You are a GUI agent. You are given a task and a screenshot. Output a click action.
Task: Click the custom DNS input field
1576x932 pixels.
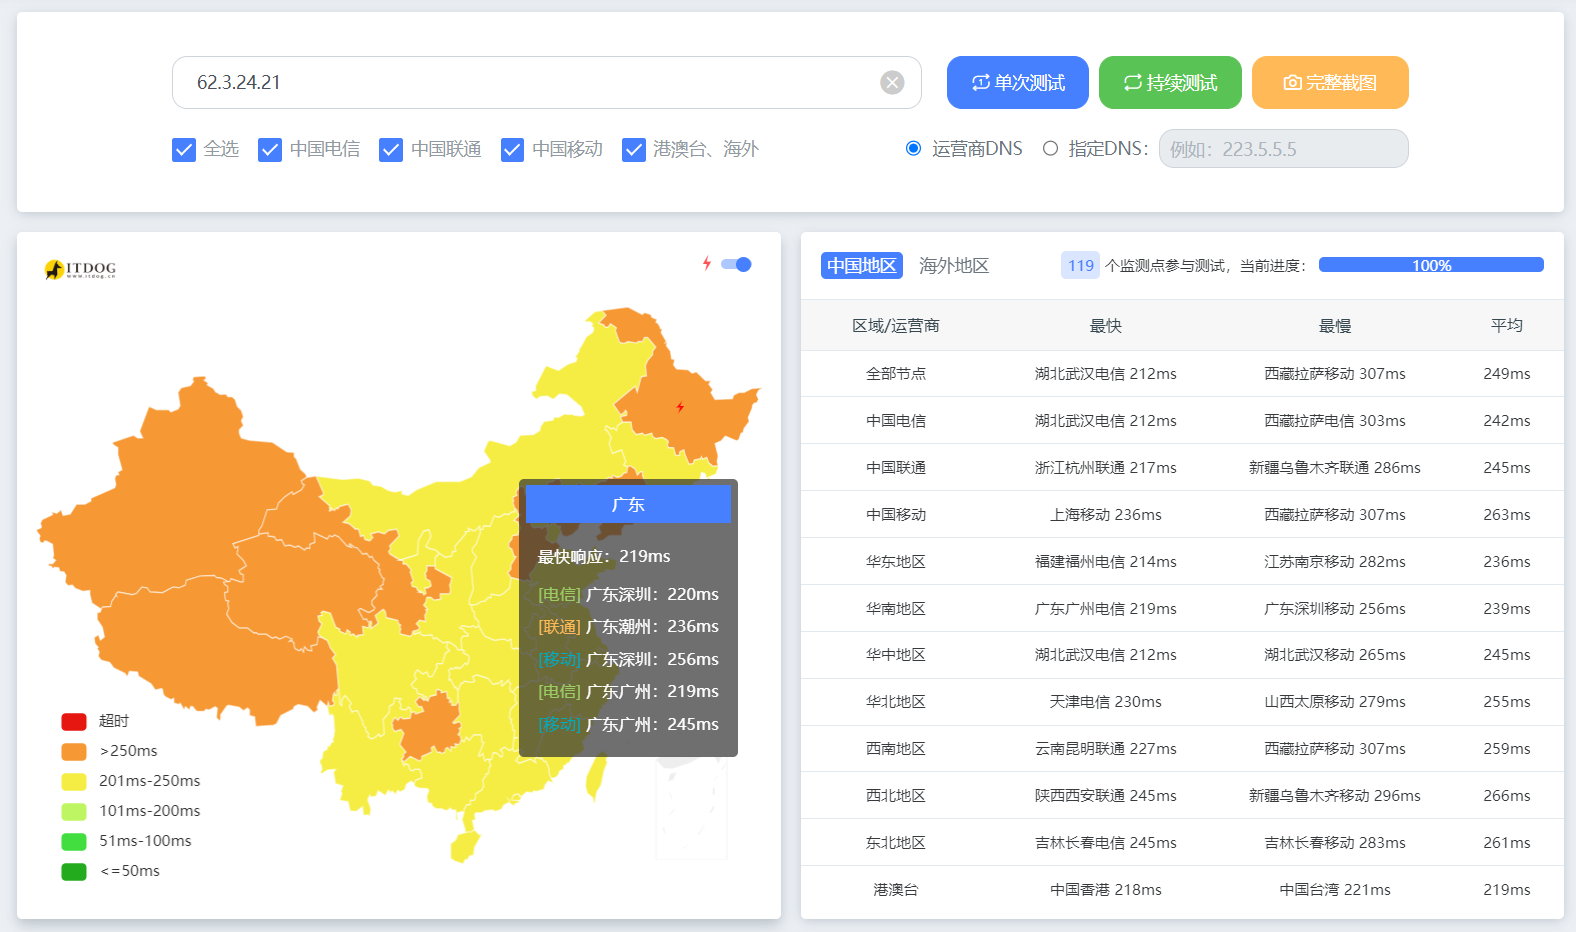(x=1283, y=149)
